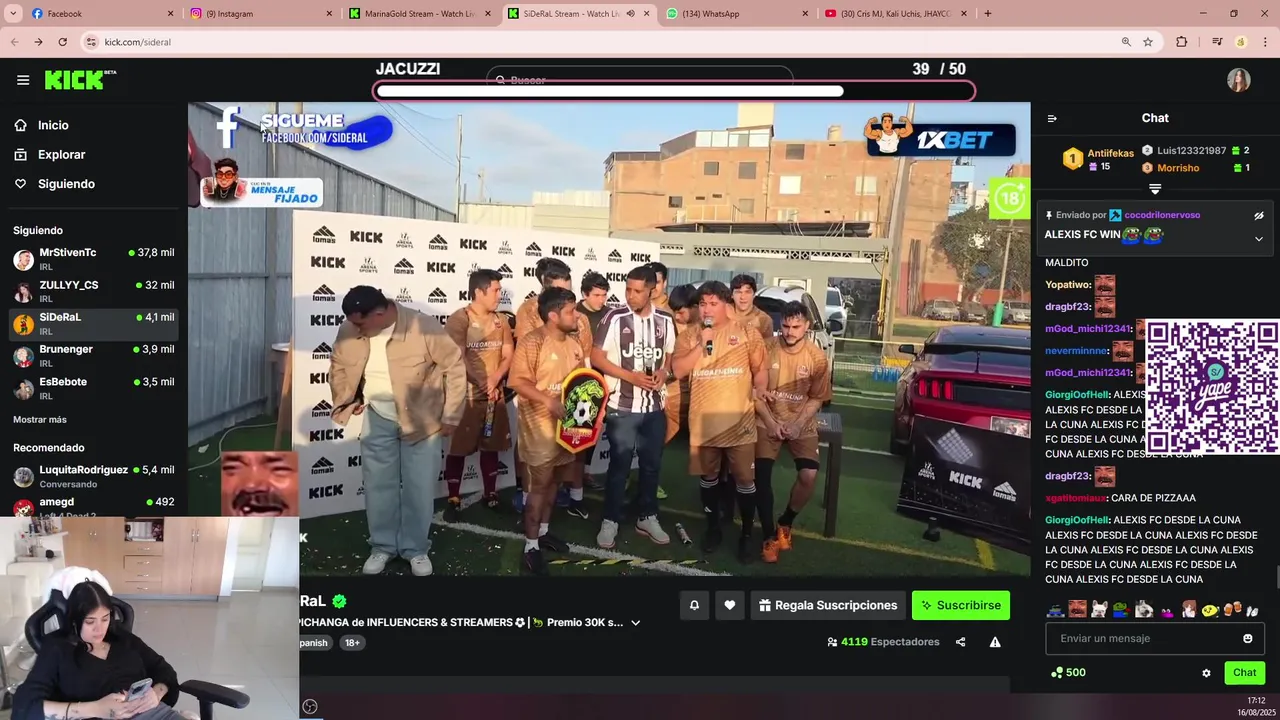Expand the gift leaderboard with the down arrow

[1155, 189]
